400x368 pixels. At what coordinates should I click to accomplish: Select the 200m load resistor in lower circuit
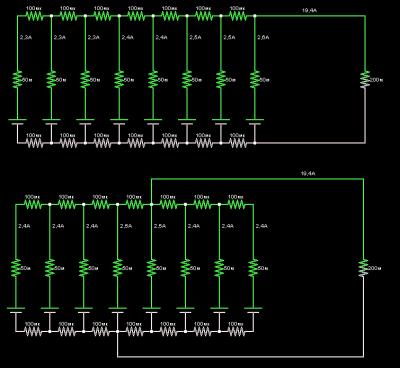[363, 268]
